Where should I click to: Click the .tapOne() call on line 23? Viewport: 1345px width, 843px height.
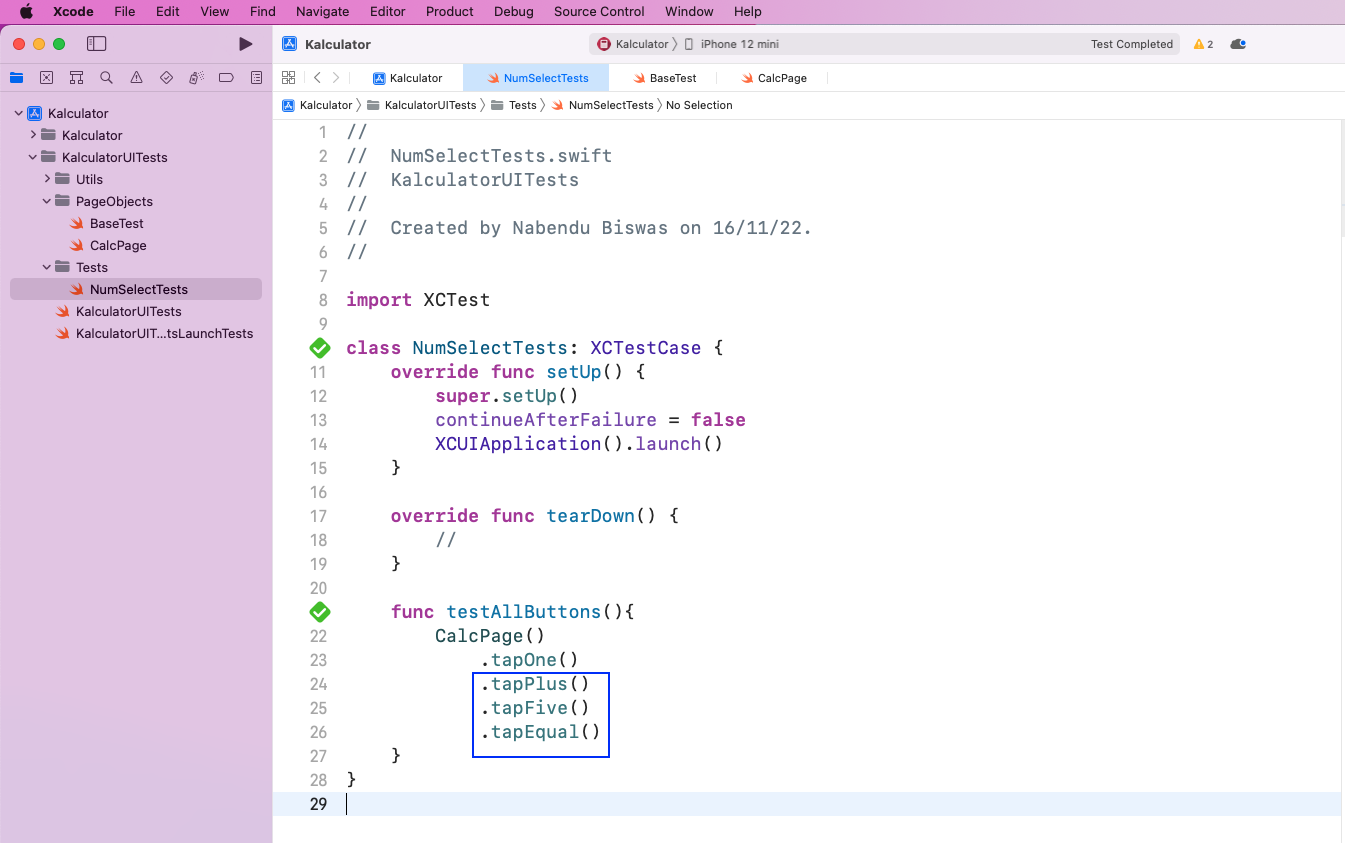tap(529, 660)
